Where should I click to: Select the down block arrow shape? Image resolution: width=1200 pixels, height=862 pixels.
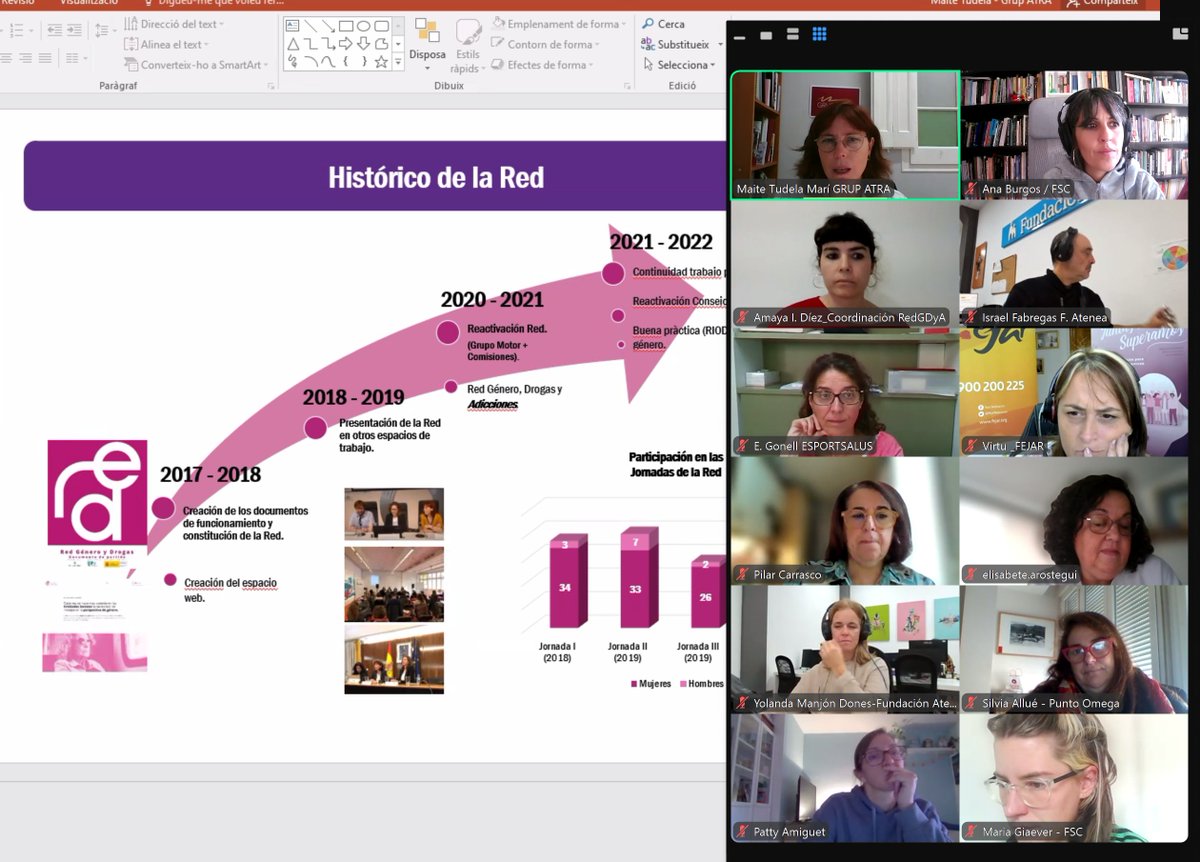tap(364, 44)
